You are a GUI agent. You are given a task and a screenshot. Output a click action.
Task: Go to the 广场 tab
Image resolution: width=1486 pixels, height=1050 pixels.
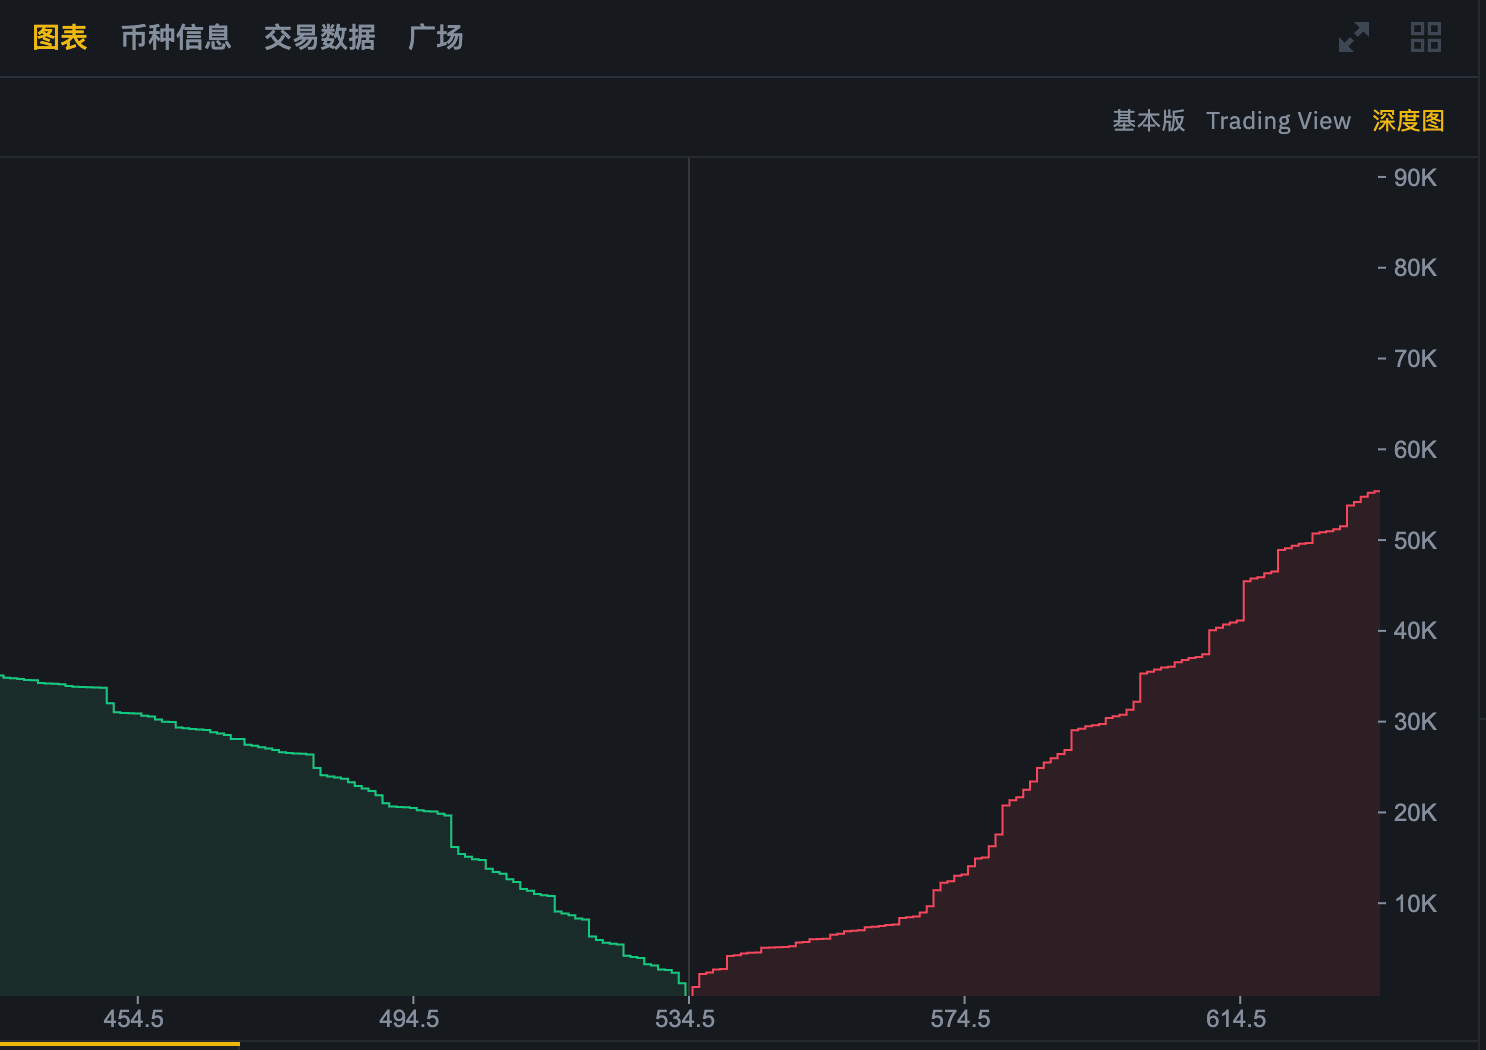(436, 38)
